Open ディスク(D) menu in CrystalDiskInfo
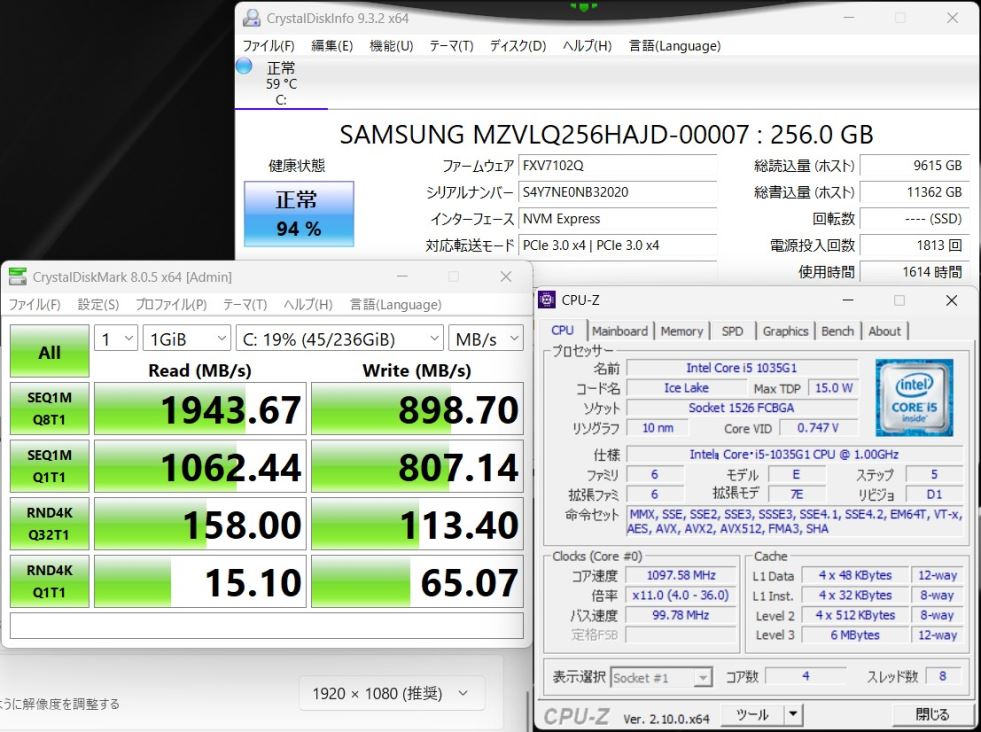This screenshot has height=732, width=981. coord(517,46)
